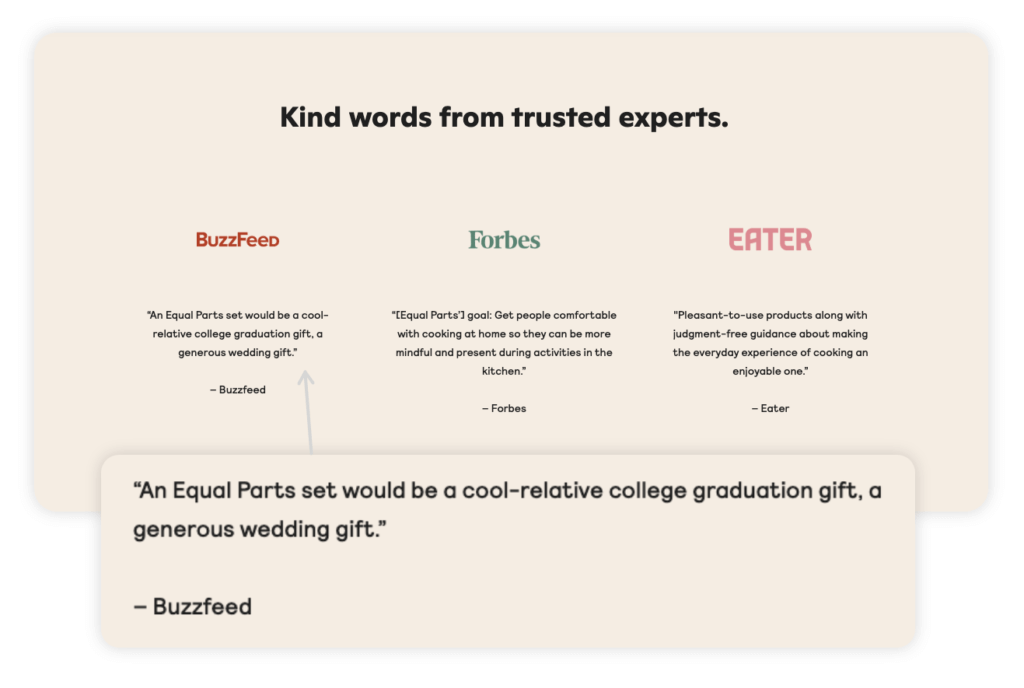Select the small BuzzFeed quote about graduation gift

point(238,334)
